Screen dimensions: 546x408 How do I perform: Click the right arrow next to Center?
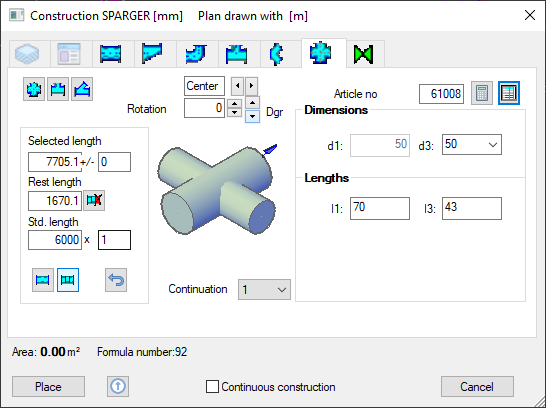tap(251, 86)
